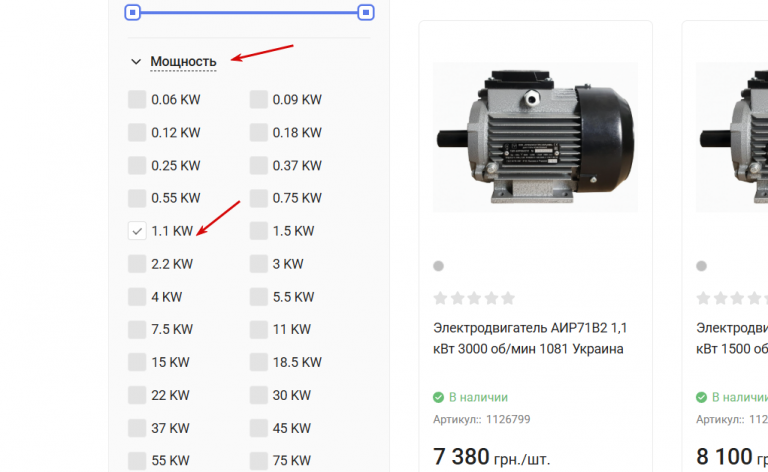Click the В наличии status of АИР71В2

(x=479, y=397)
